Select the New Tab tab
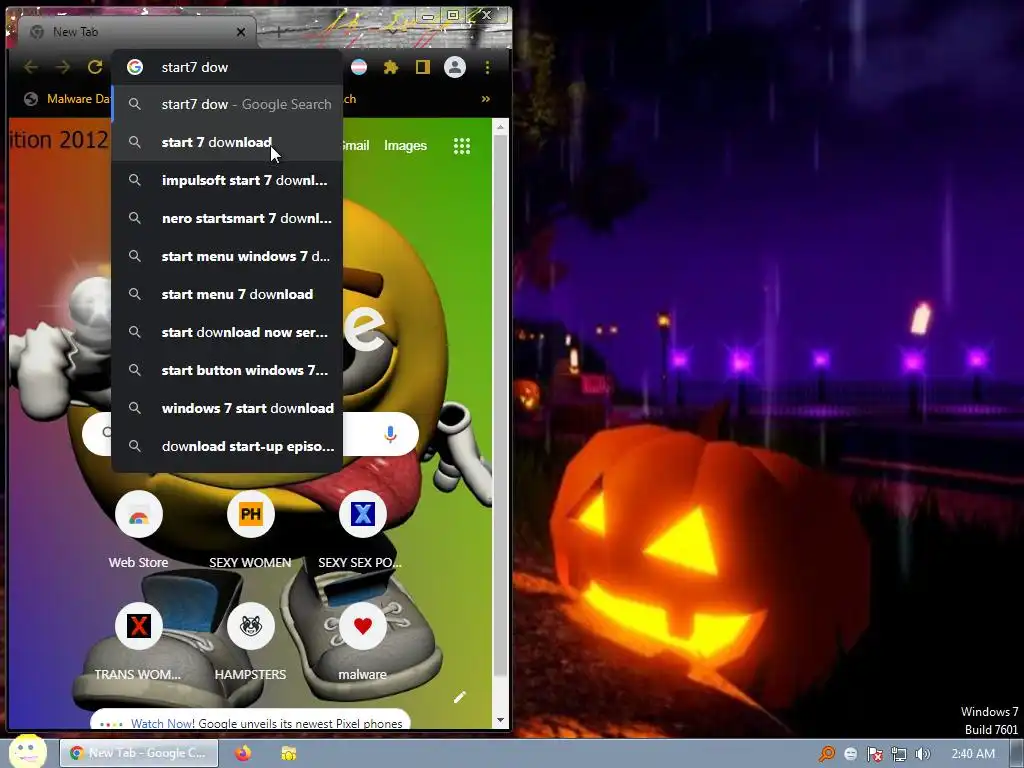The height and width of the screenshot is (768, 1024). [x=138, y=32]
